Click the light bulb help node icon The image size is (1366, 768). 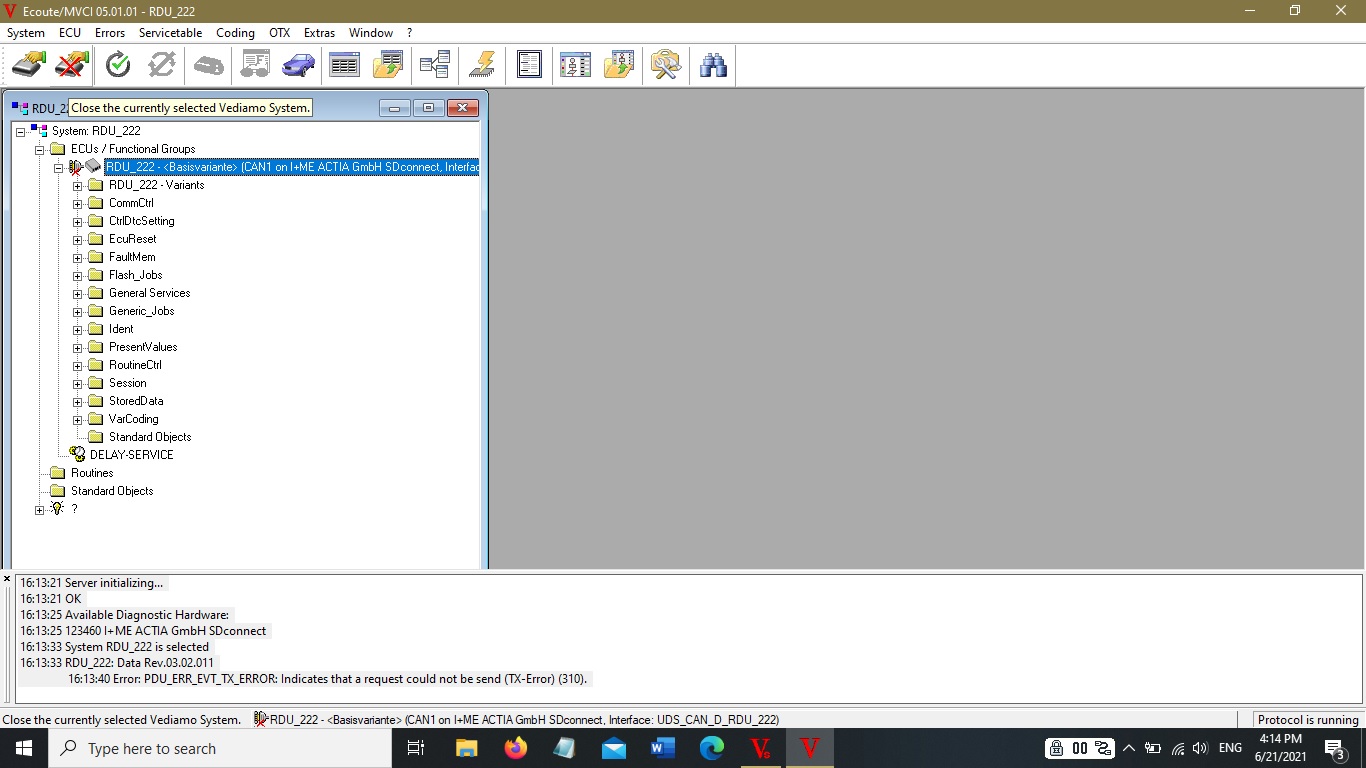pos(57,509)
